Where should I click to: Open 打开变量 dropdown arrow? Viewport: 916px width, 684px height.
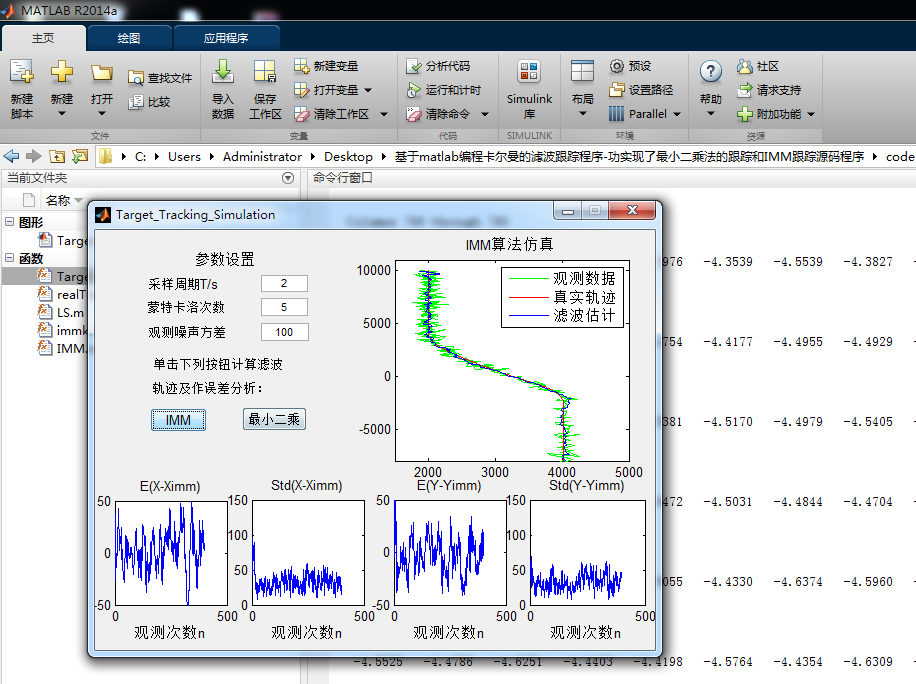[x=368, y=90]
